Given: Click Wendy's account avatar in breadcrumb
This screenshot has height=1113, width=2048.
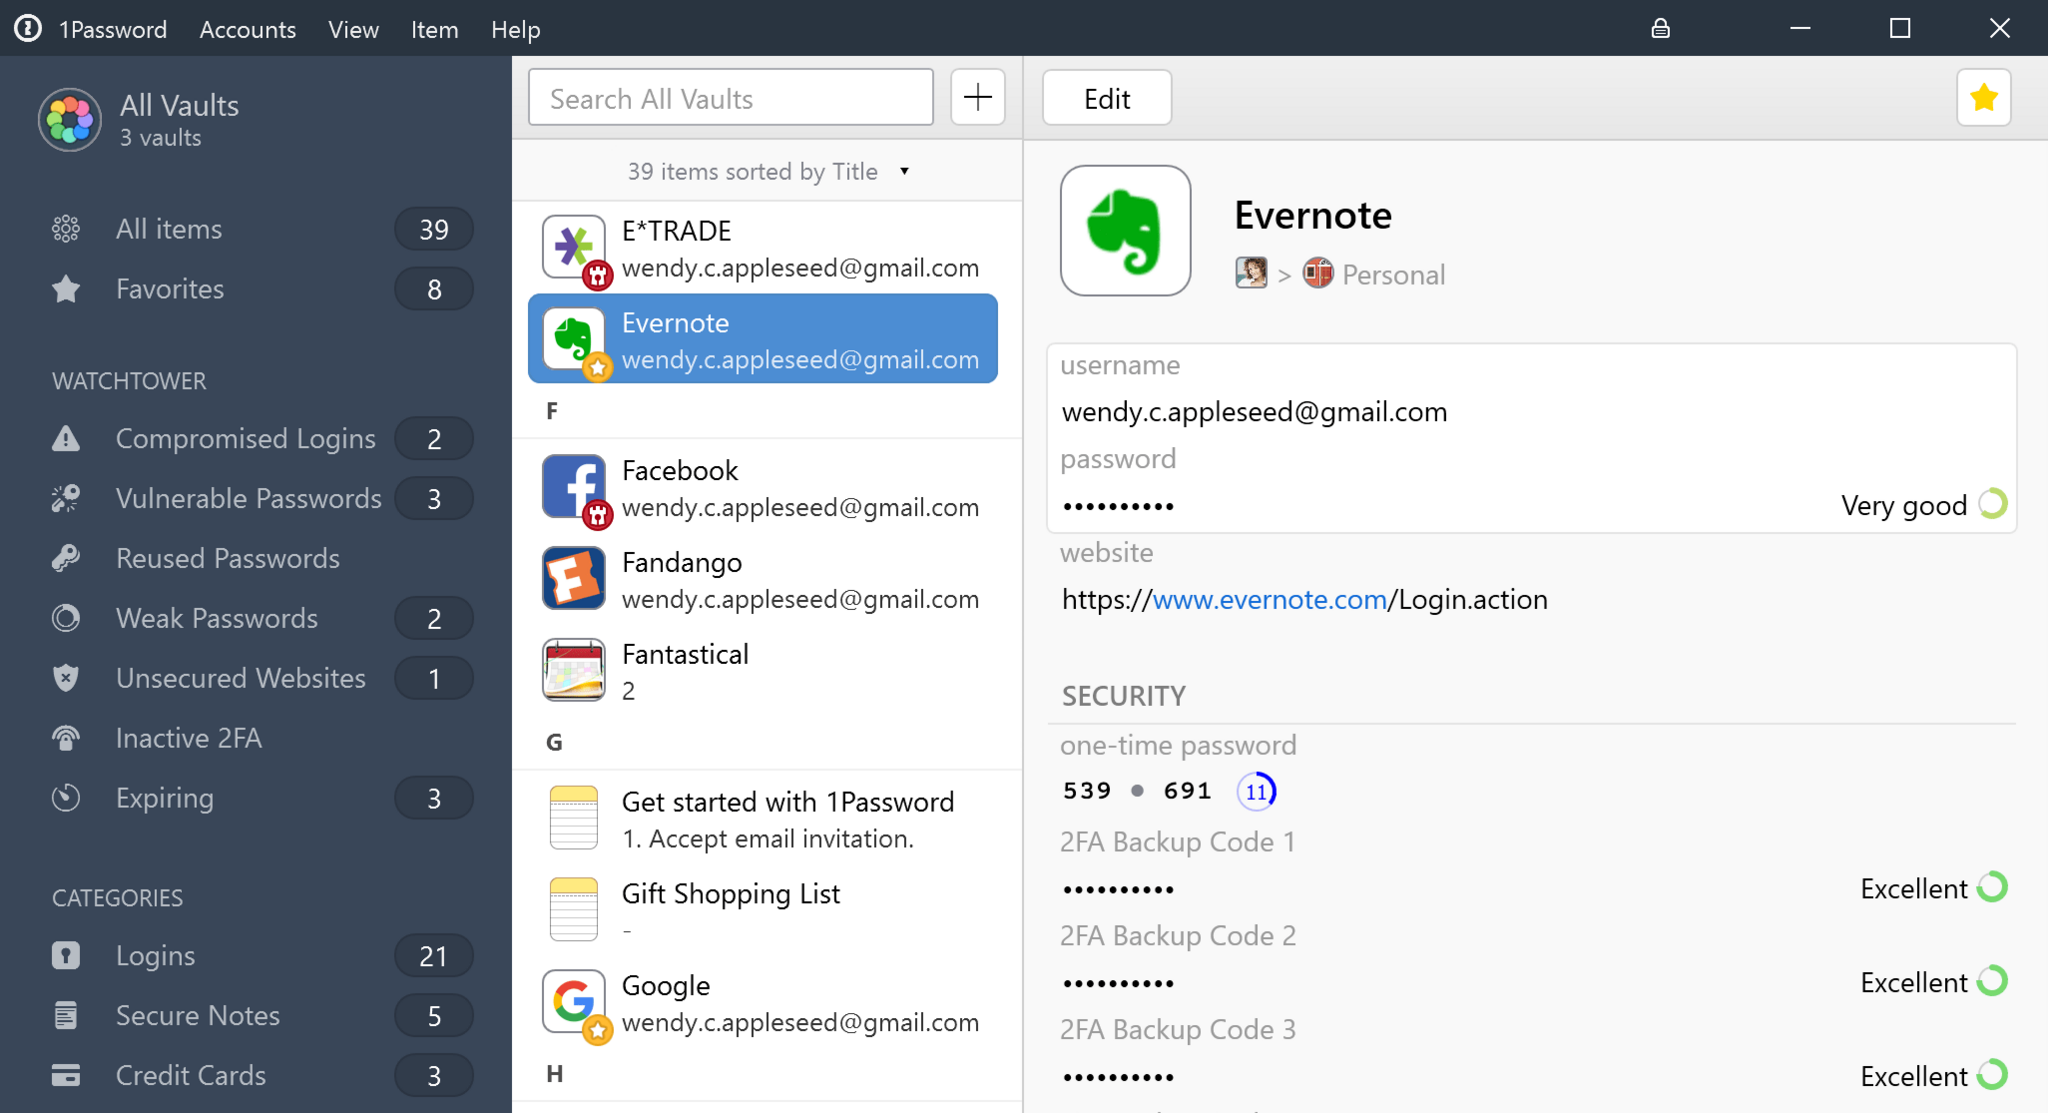Looking at the screenshot, I should [1251, 273].
